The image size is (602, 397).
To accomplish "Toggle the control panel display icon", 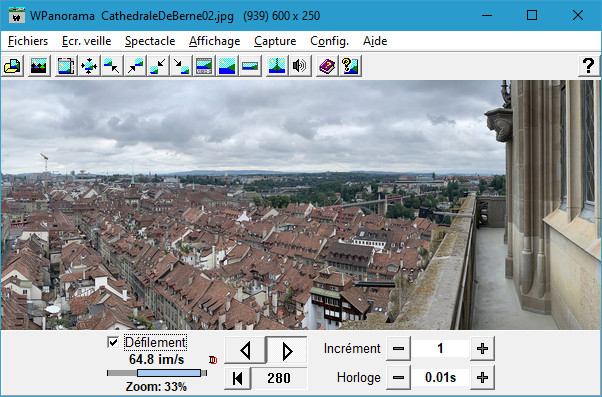I will point(204,66).
